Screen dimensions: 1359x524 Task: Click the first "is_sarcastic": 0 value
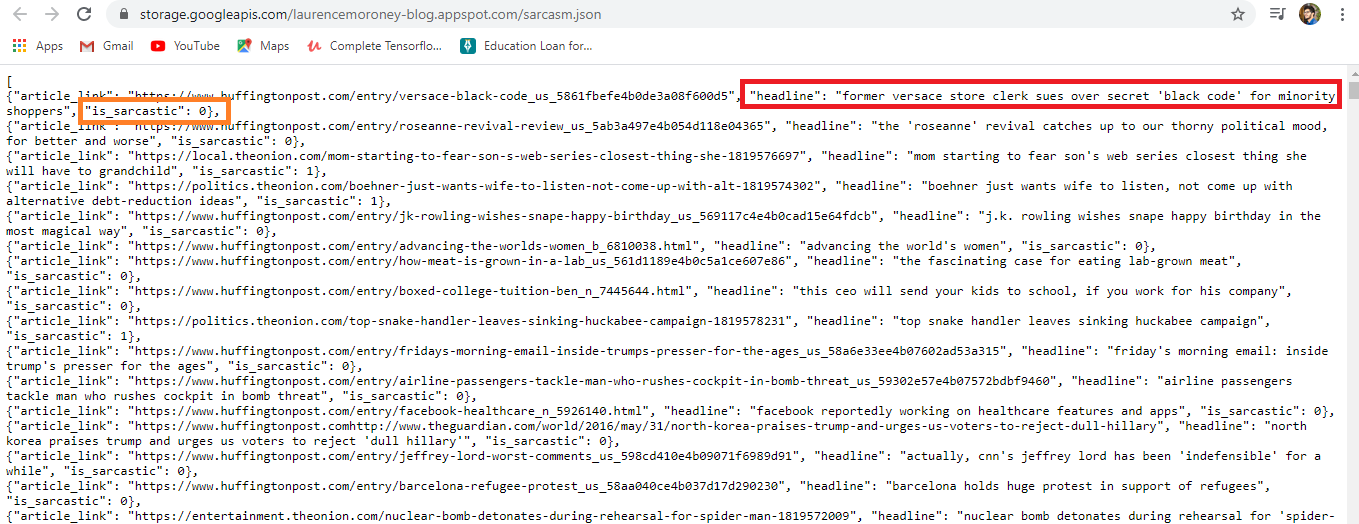(x=153, y=111)
